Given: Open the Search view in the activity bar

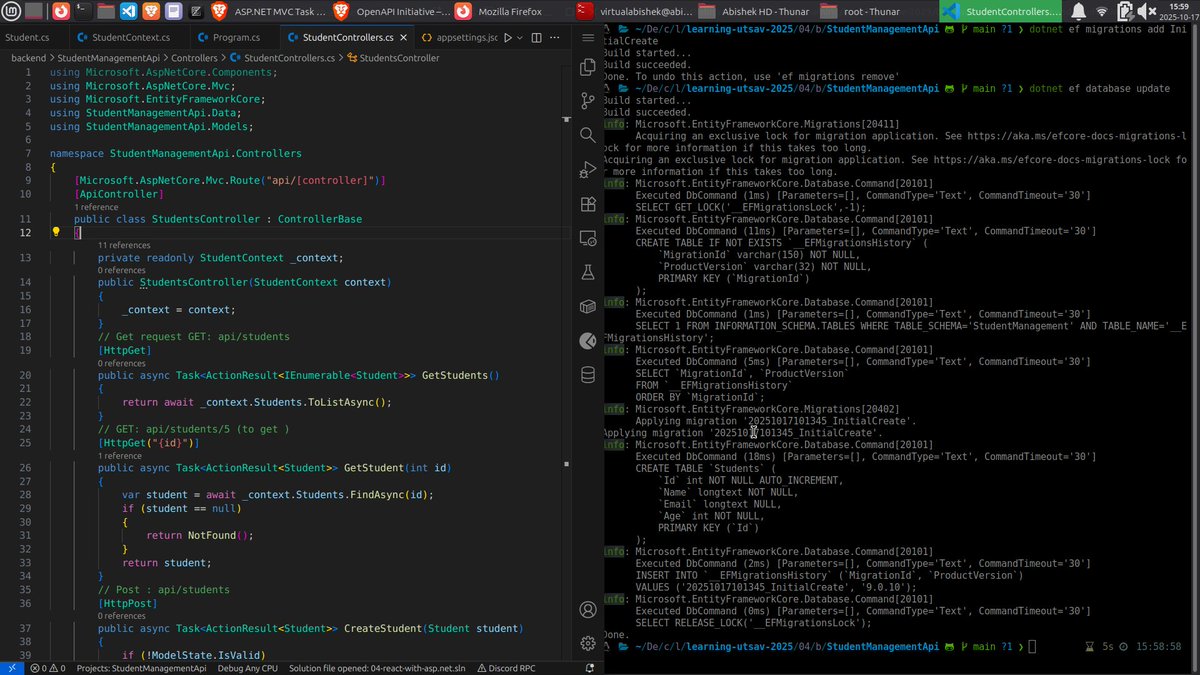Looking at the screenshot, I should tap(587, 136).
